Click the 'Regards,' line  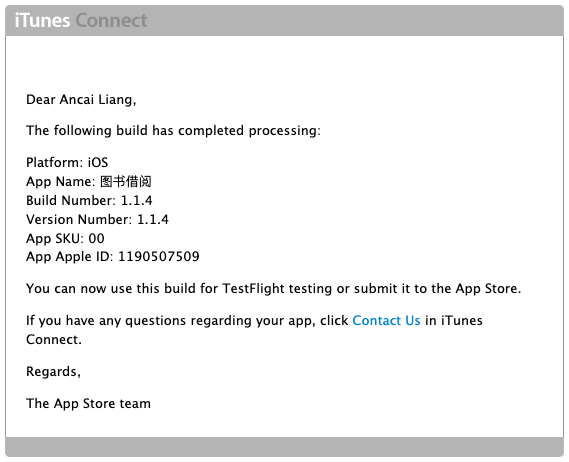click(53, 372)
